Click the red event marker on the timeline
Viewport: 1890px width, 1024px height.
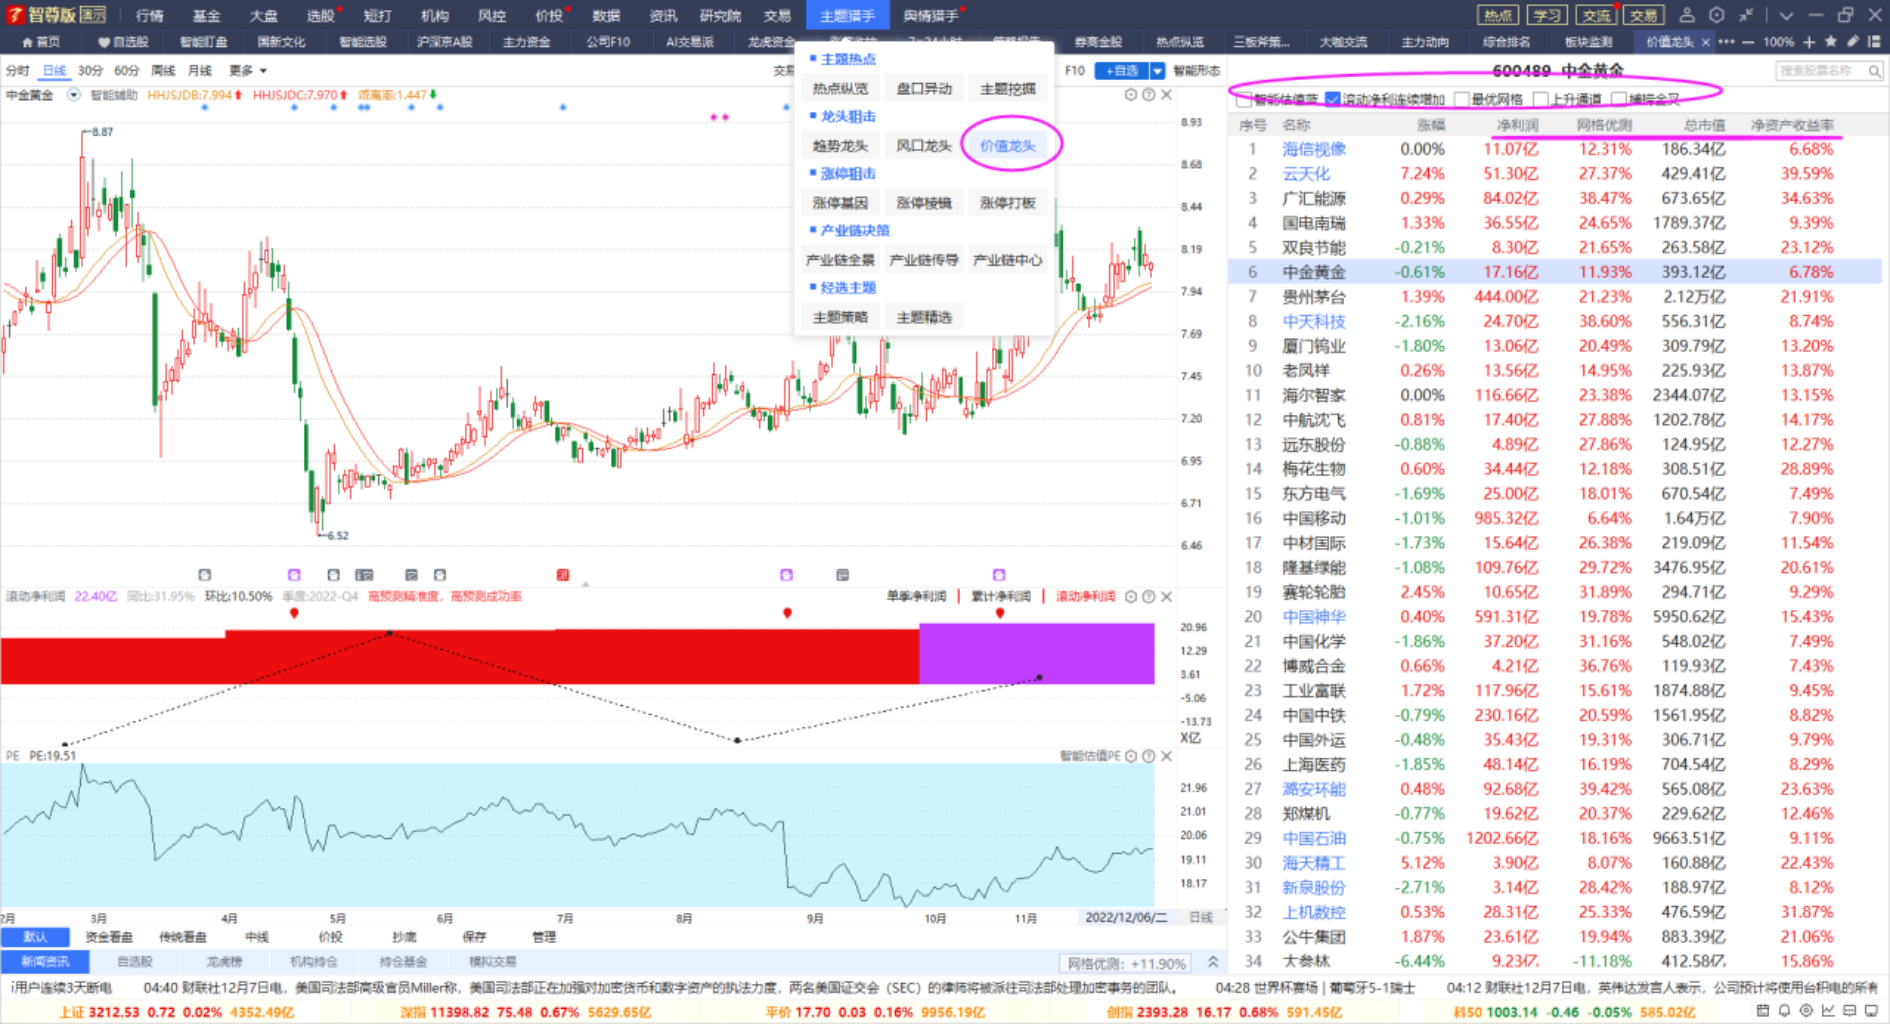(563, 575)
